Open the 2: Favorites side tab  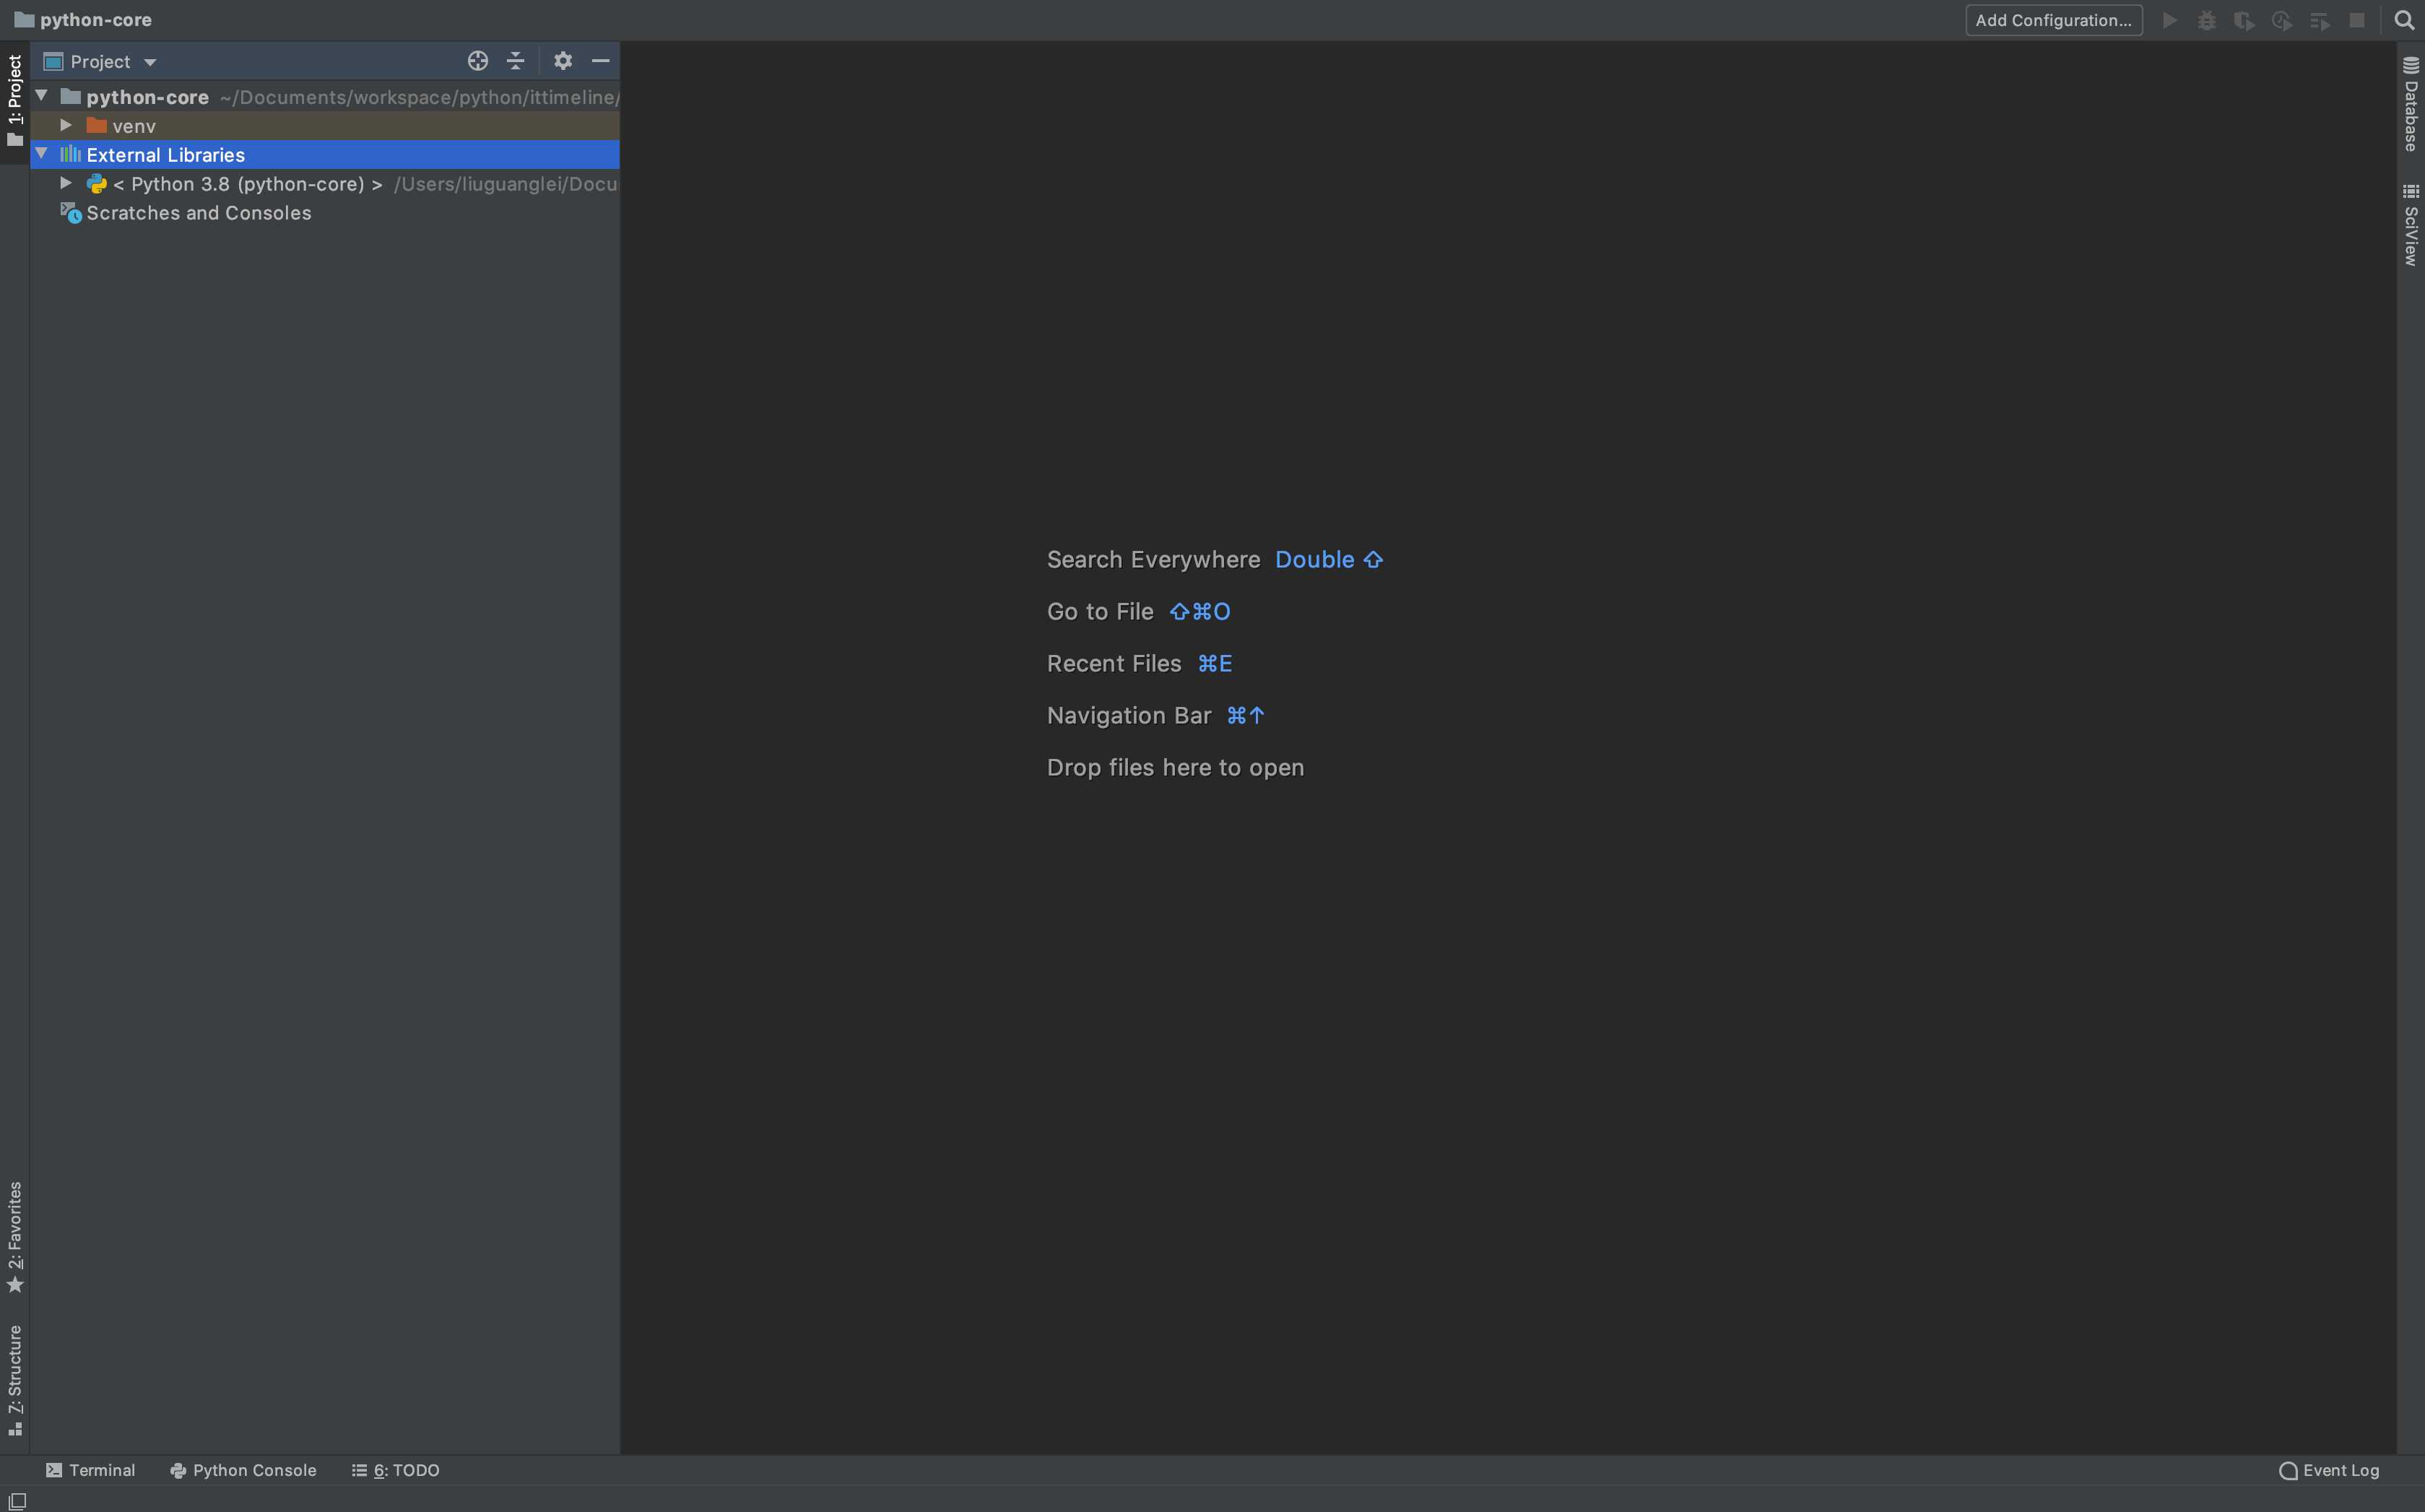(15, 1237)
